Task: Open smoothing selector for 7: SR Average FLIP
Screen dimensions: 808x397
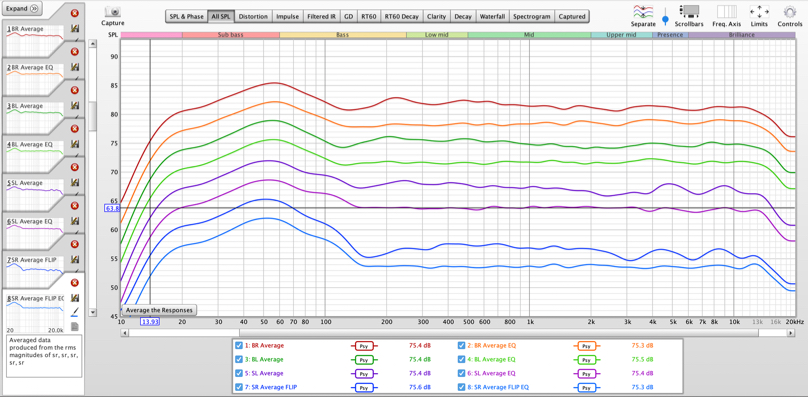Action: (363, 387)
